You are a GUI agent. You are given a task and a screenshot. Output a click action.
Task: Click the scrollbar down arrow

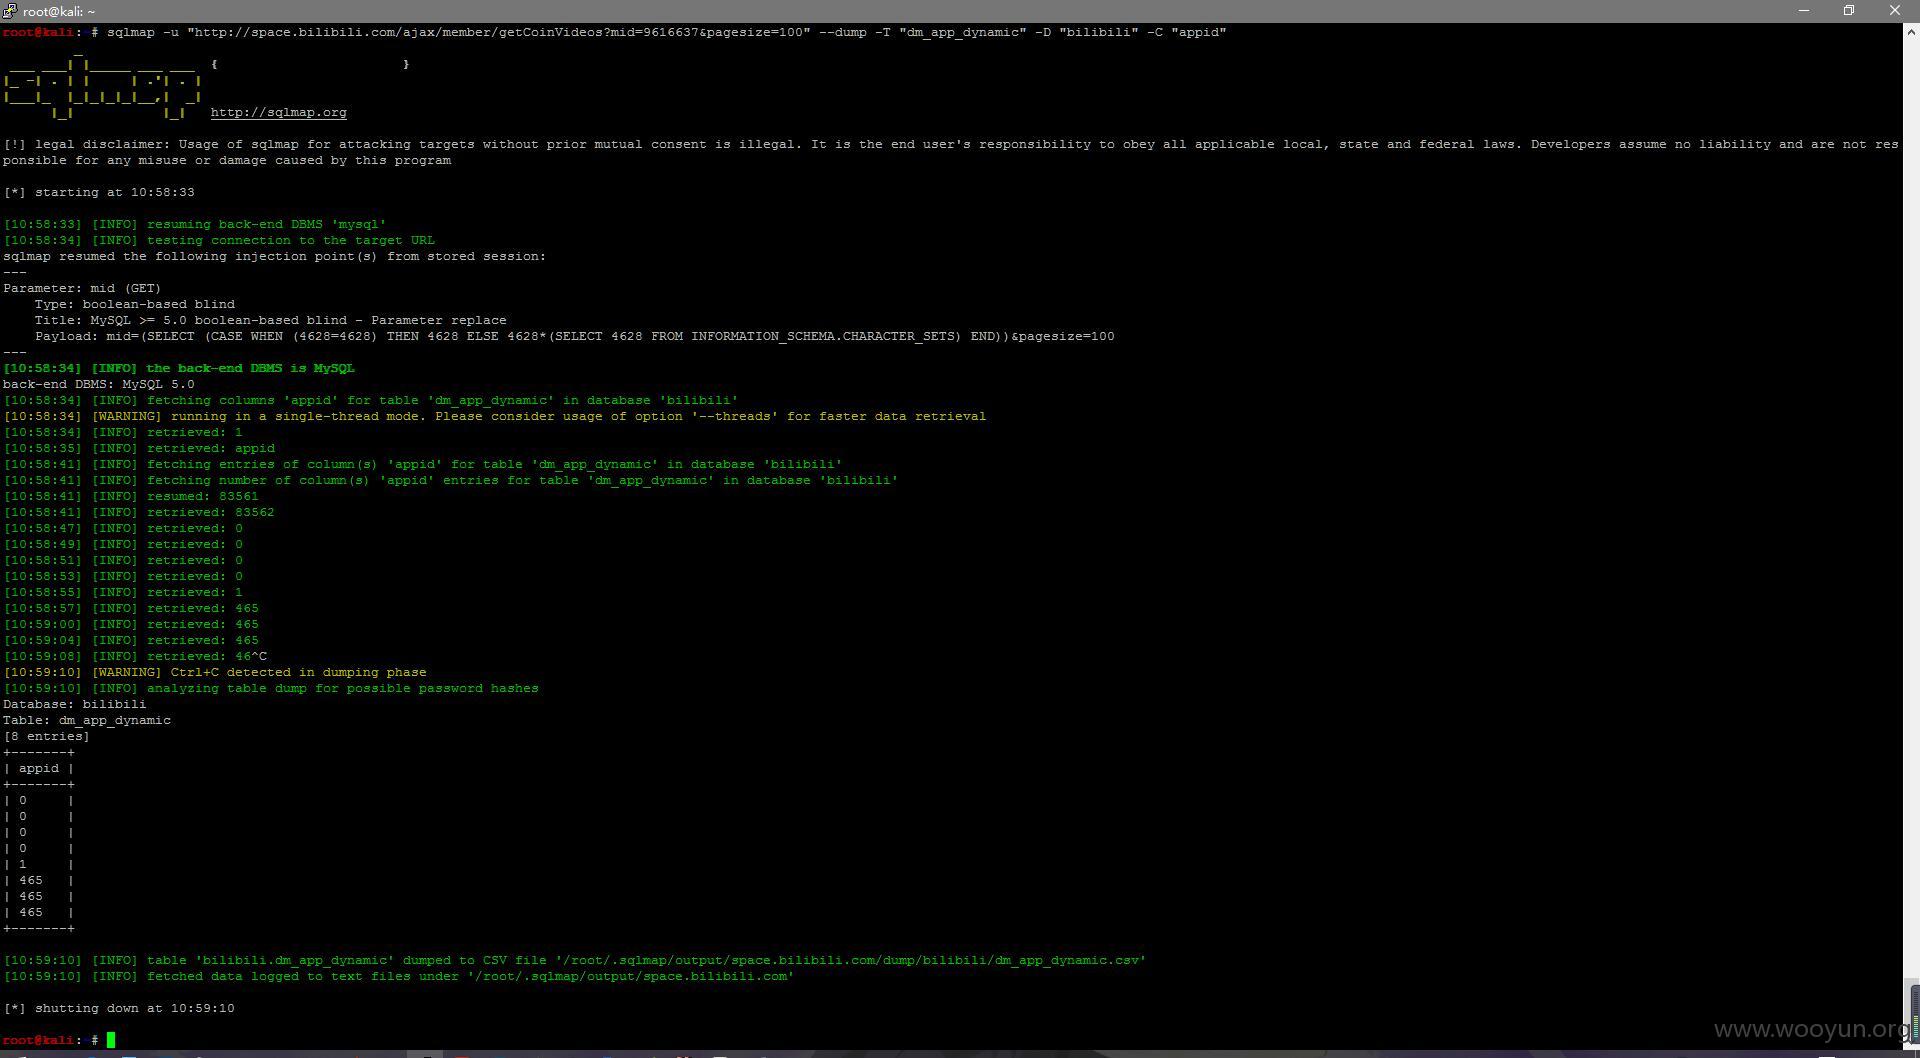pyautogui.click(x=1911, y=1041)
